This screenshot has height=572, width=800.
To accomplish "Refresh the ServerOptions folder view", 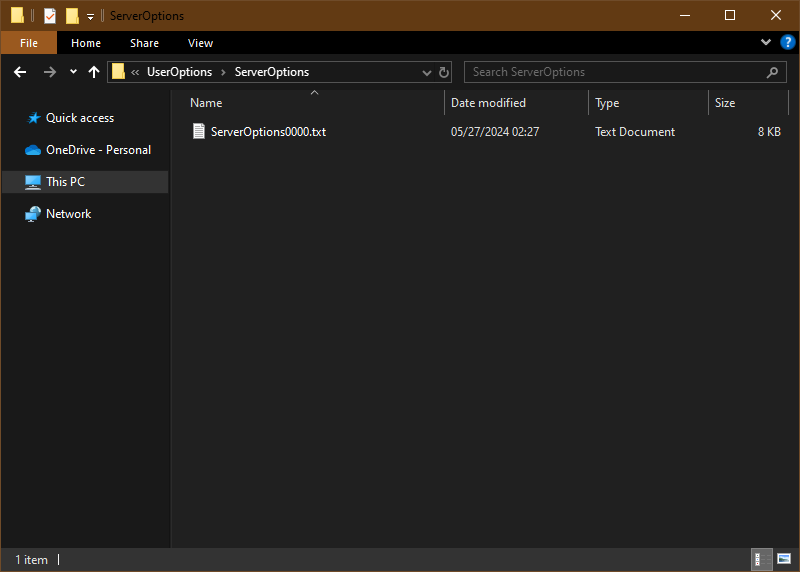I will (x=444, y=72).
